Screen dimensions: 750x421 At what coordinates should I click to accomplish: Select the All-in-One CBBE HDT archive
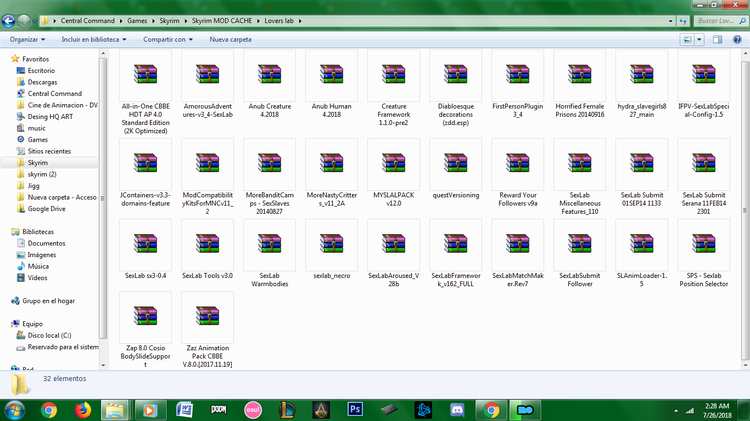145,92
